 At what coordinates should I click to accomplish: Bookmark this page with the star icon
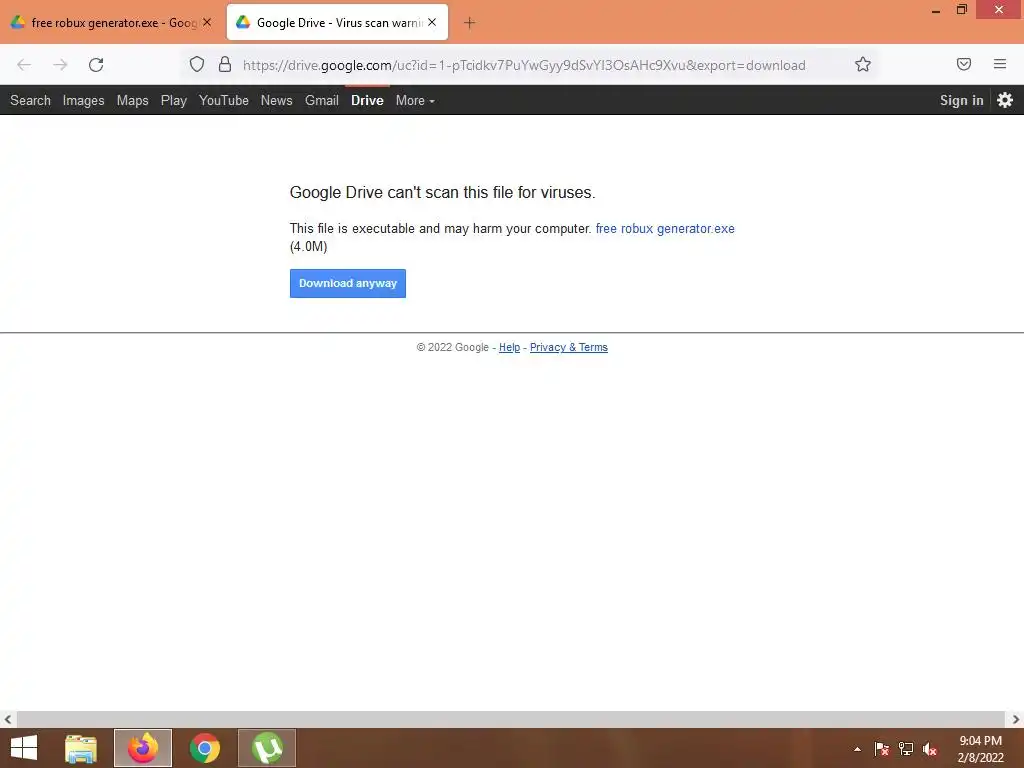pos(863,64)
